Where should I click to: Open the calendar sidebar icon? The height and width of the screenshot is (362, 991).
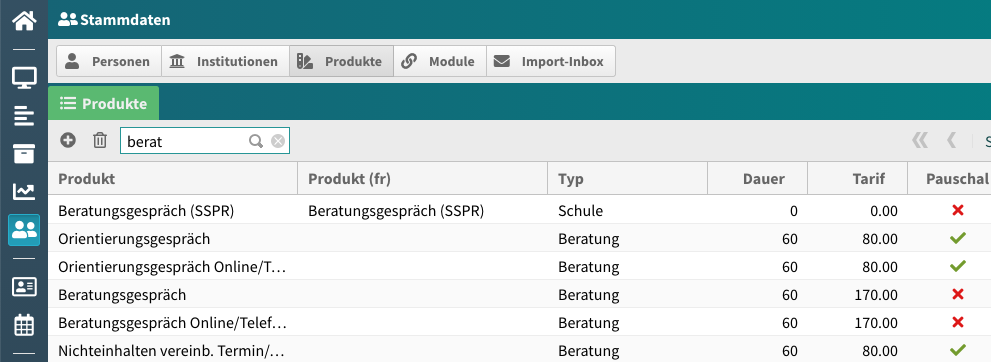click(x=24, y=325)
